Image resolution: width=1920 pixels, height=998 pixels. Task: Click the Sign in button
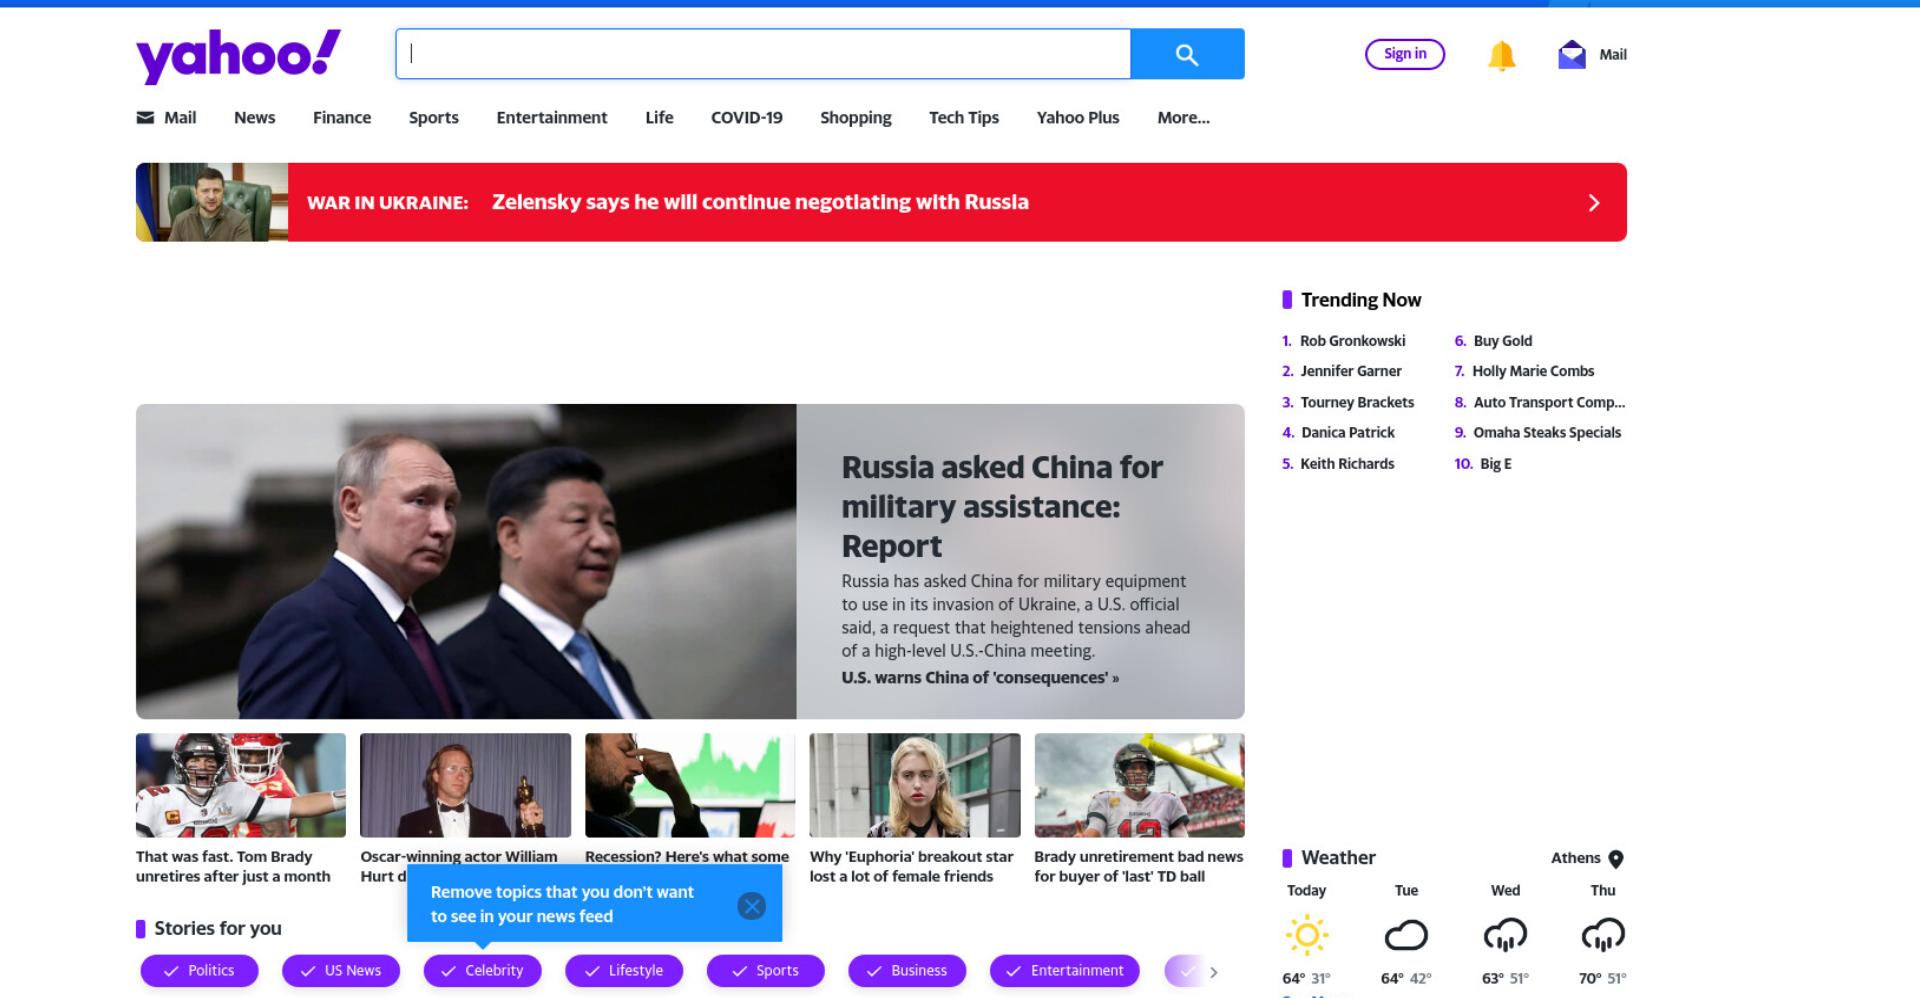pyautogui.click(x=1405, y=54)
